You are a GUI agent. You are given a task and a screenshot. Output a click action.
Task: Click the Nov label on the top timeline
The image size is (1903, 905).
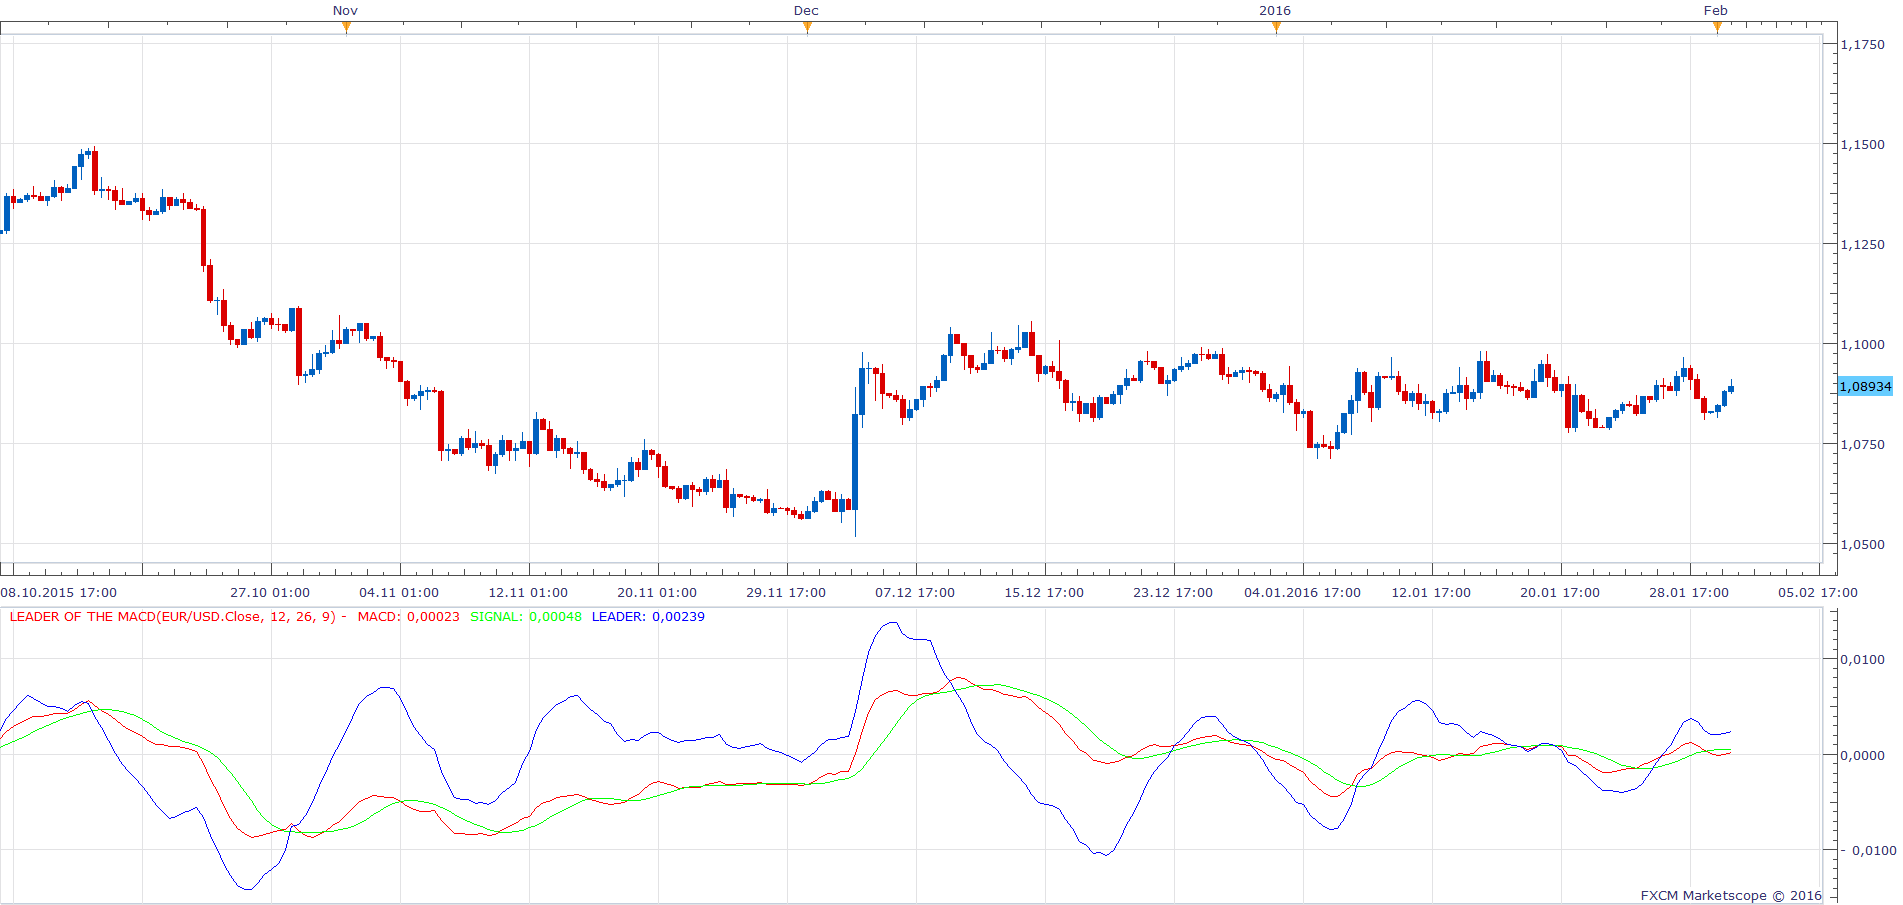point(345,11)
